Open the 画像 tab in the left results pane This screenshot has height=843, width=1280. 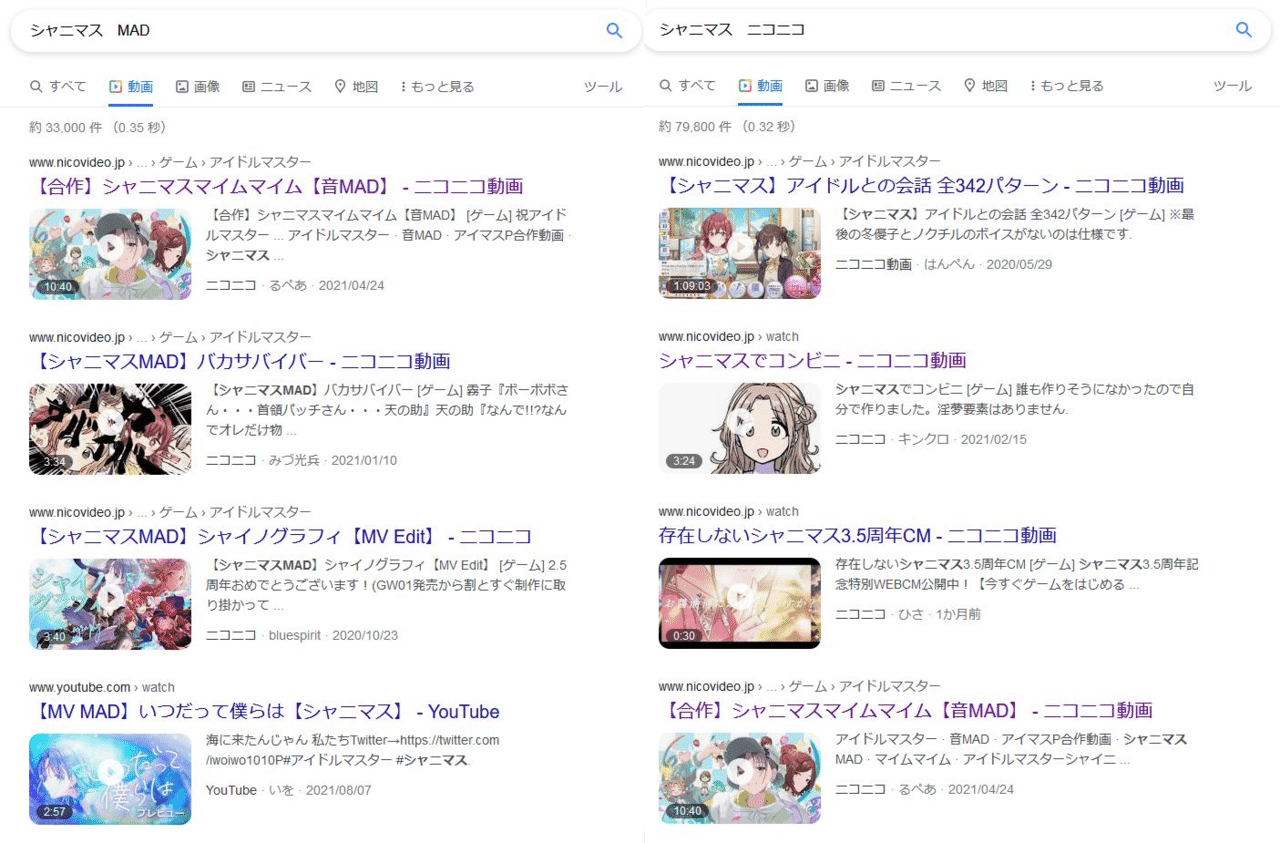(x=197, y=87)
